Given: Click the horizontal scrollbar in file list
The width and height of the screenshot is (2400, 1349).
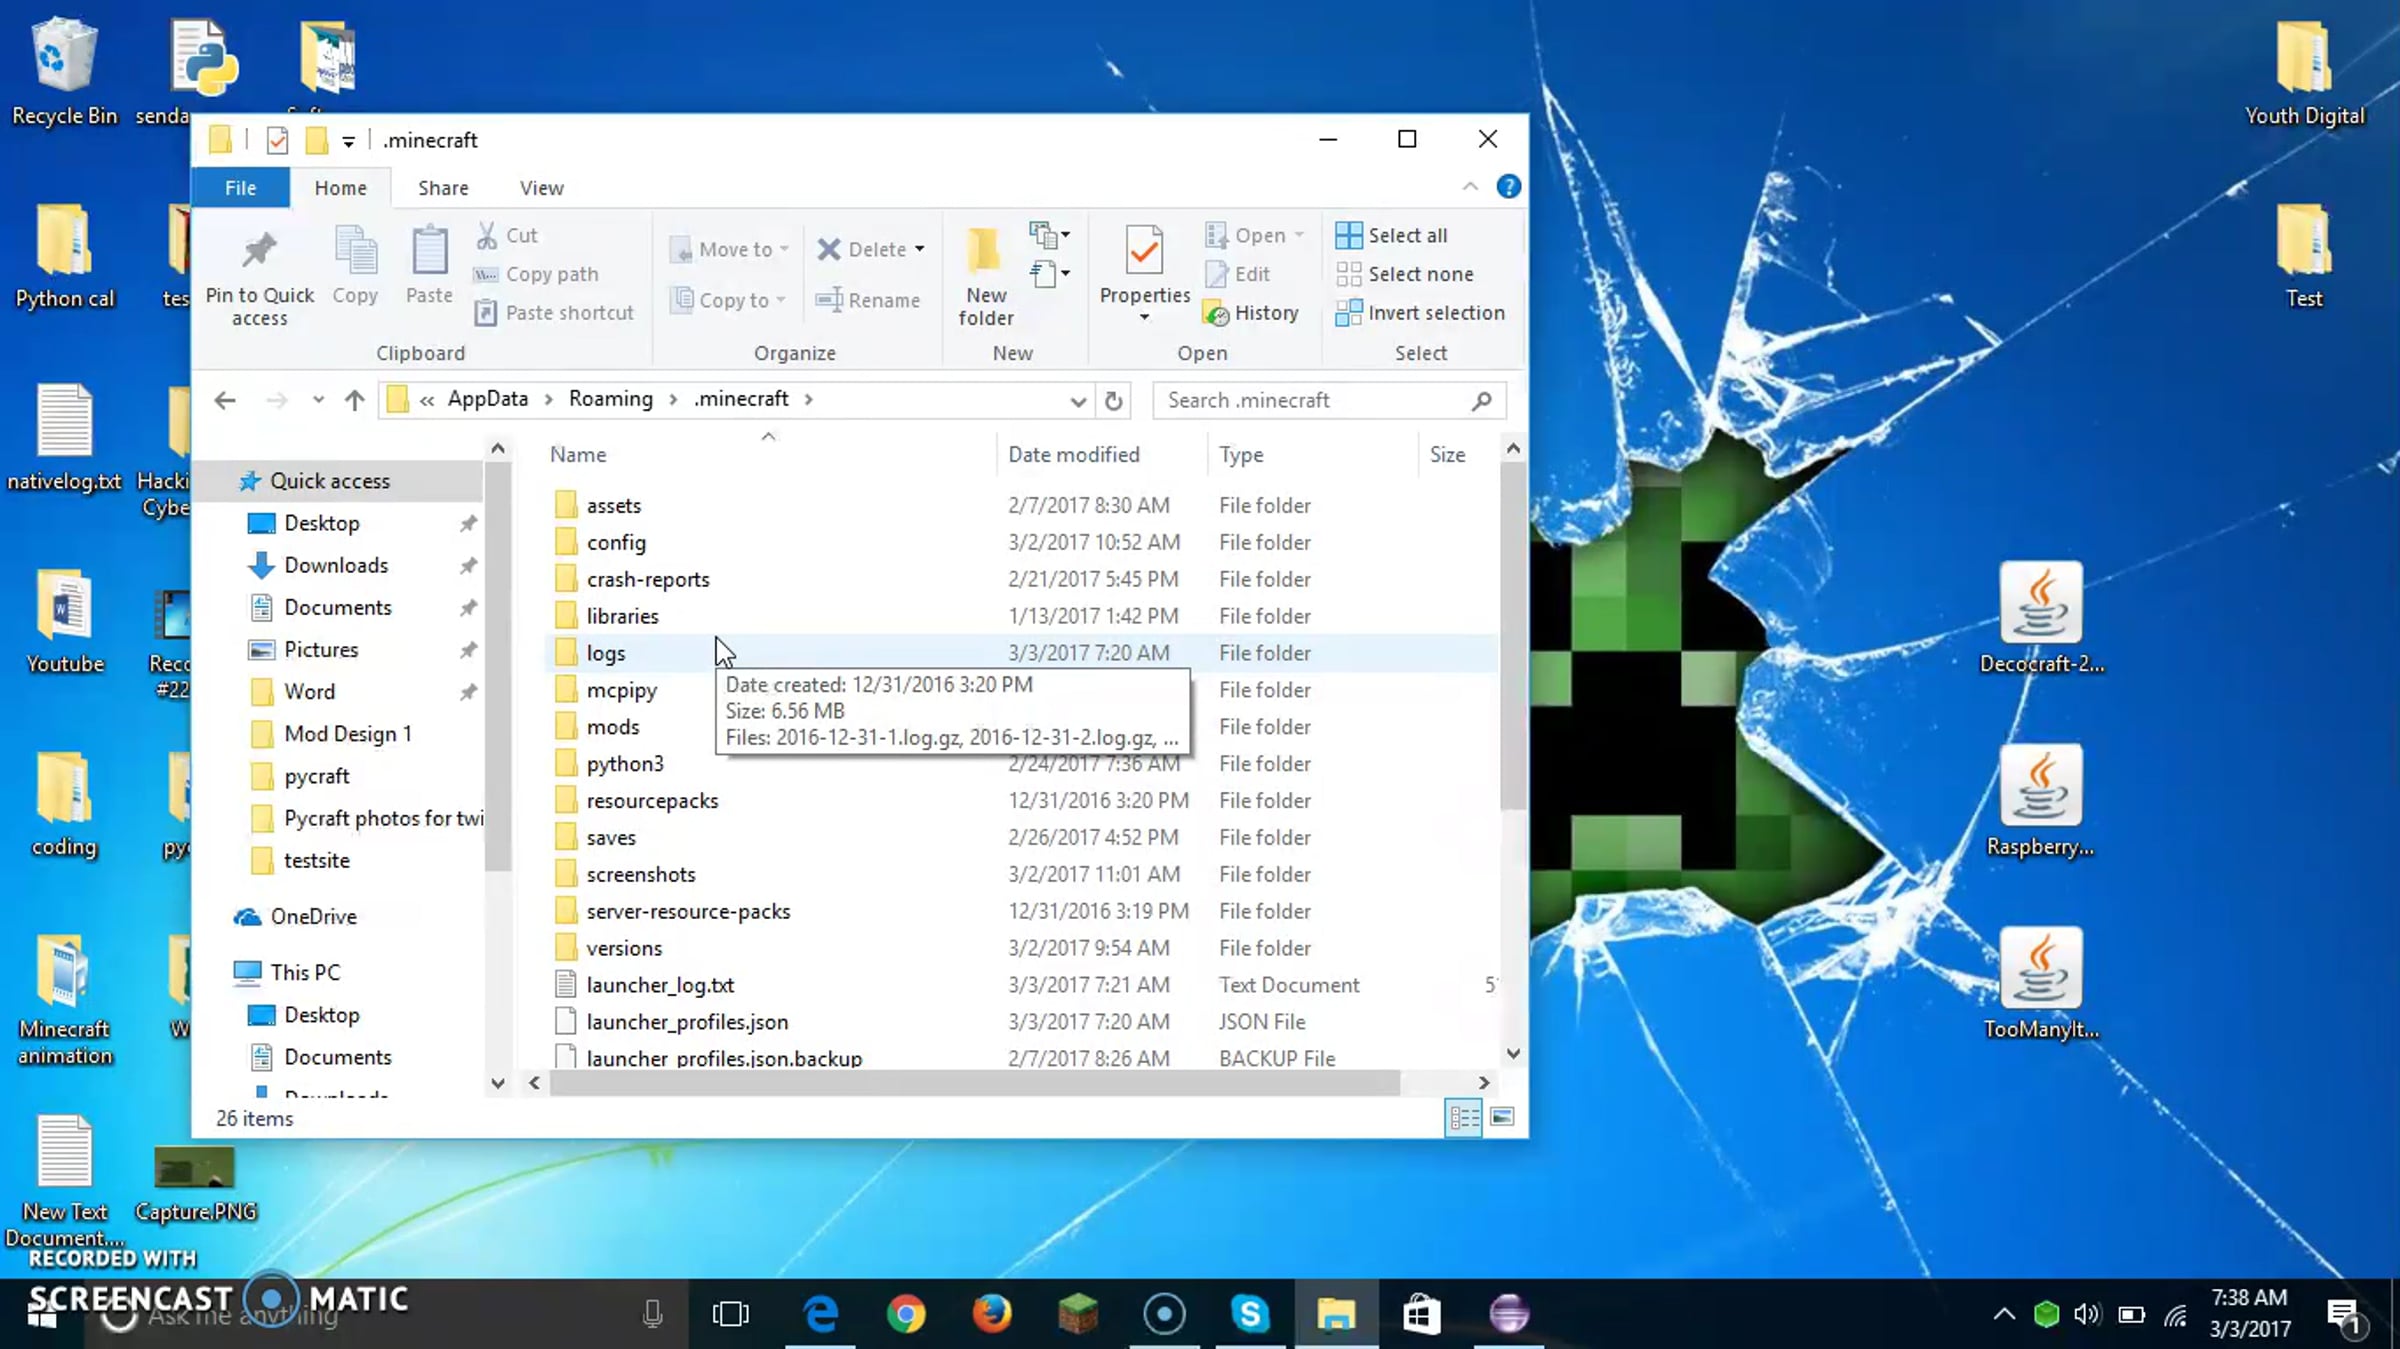Looking at the screenshot, I should pos(974,1082).
